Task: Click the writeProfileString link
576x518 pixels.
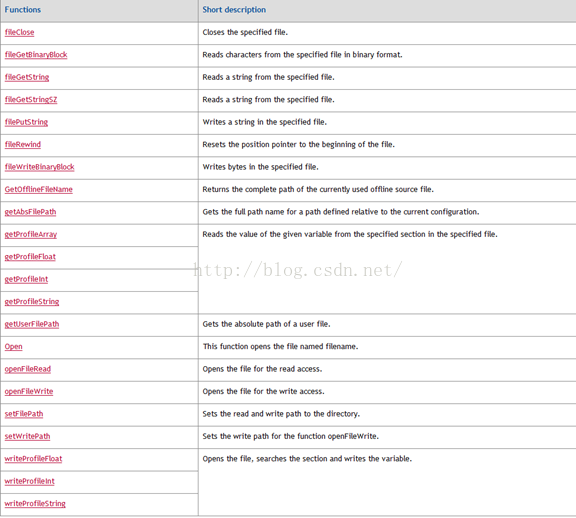Action: 35,503
